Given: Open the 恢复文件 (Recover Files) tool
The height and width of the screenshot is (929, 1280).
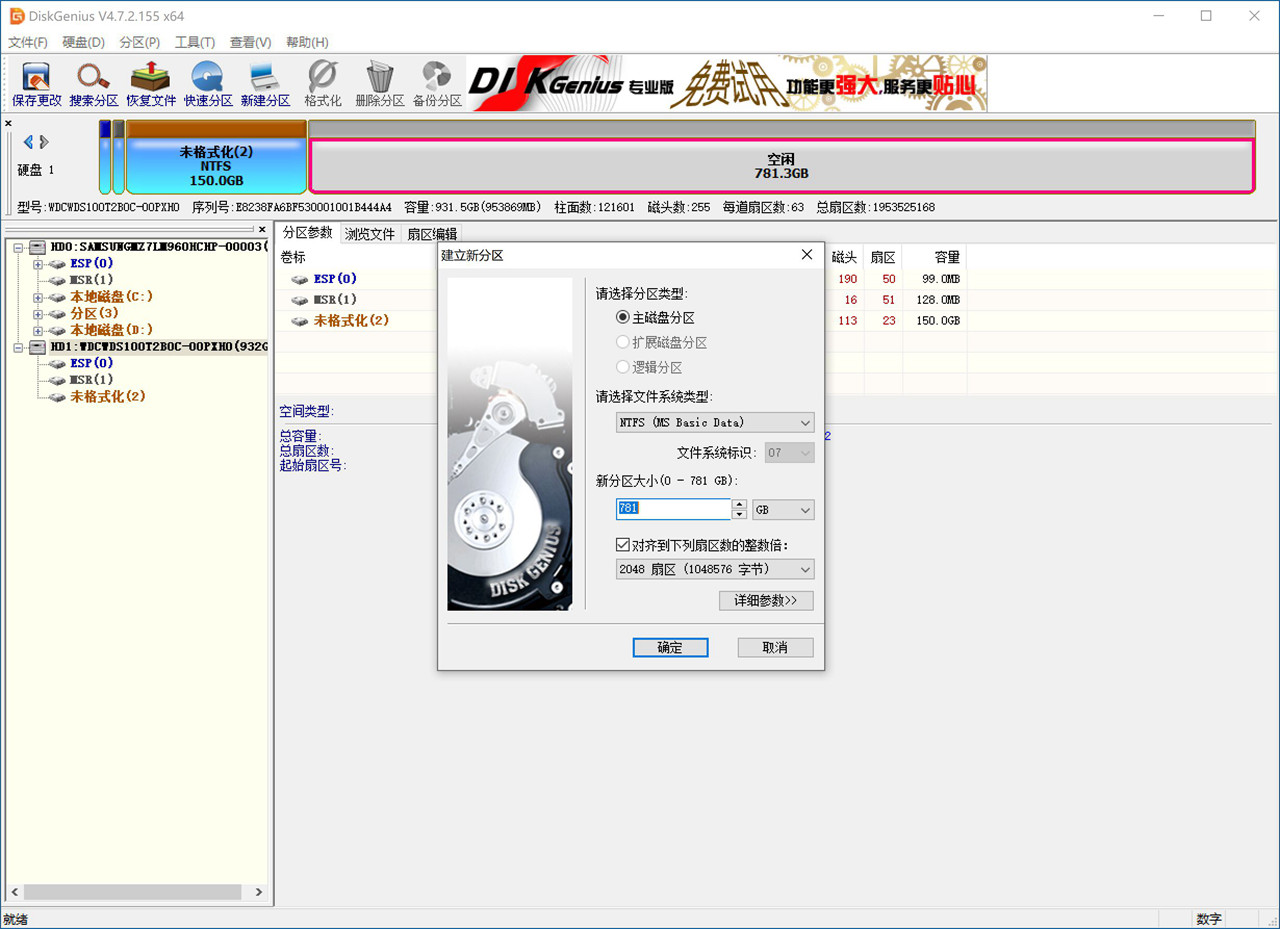Looking at the screenshot, I should [150, 82].
